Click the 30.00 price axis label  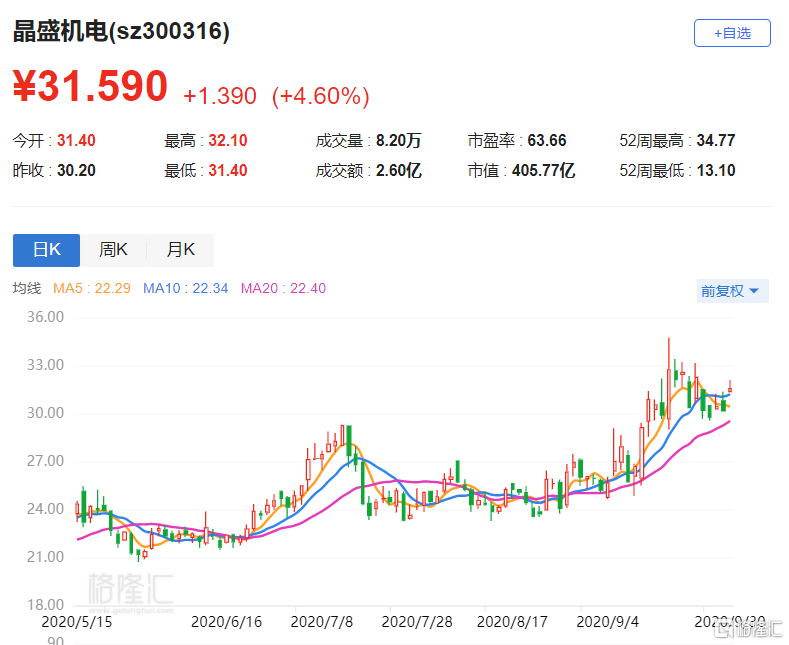tap(45, 413)
